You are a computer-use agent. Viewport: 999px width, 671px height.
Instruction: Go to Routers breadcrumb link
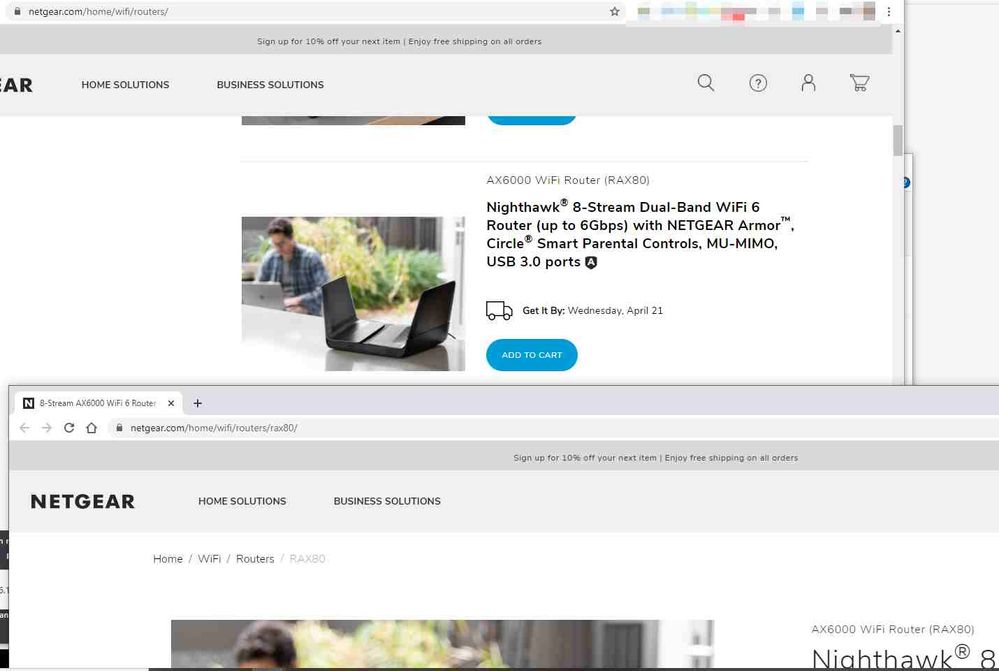[x=255, y=559]
